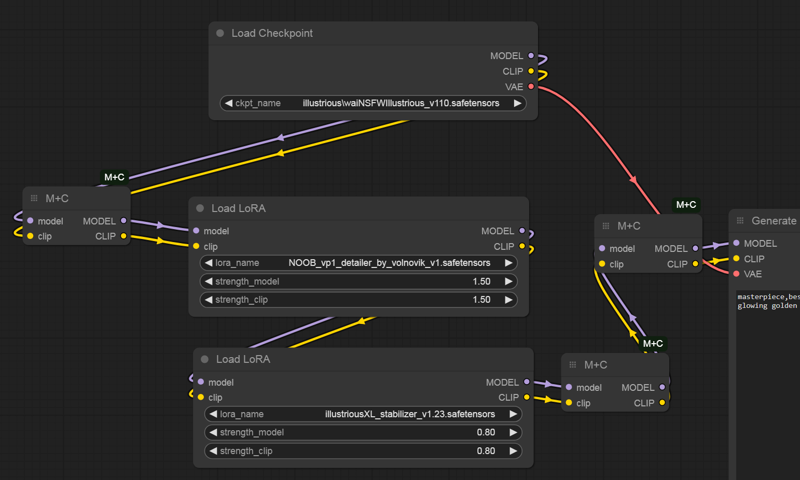Click CLIP input port on Generate node
The width and height of the screenshot is (800, 480).
click(x=736, y=259)
